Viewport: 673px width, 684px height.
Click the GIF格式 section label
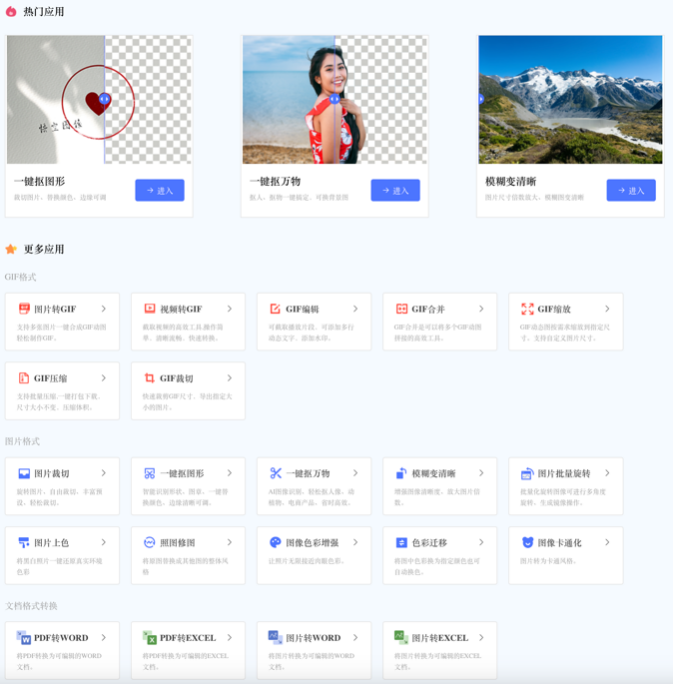click(x=20, y=277)
